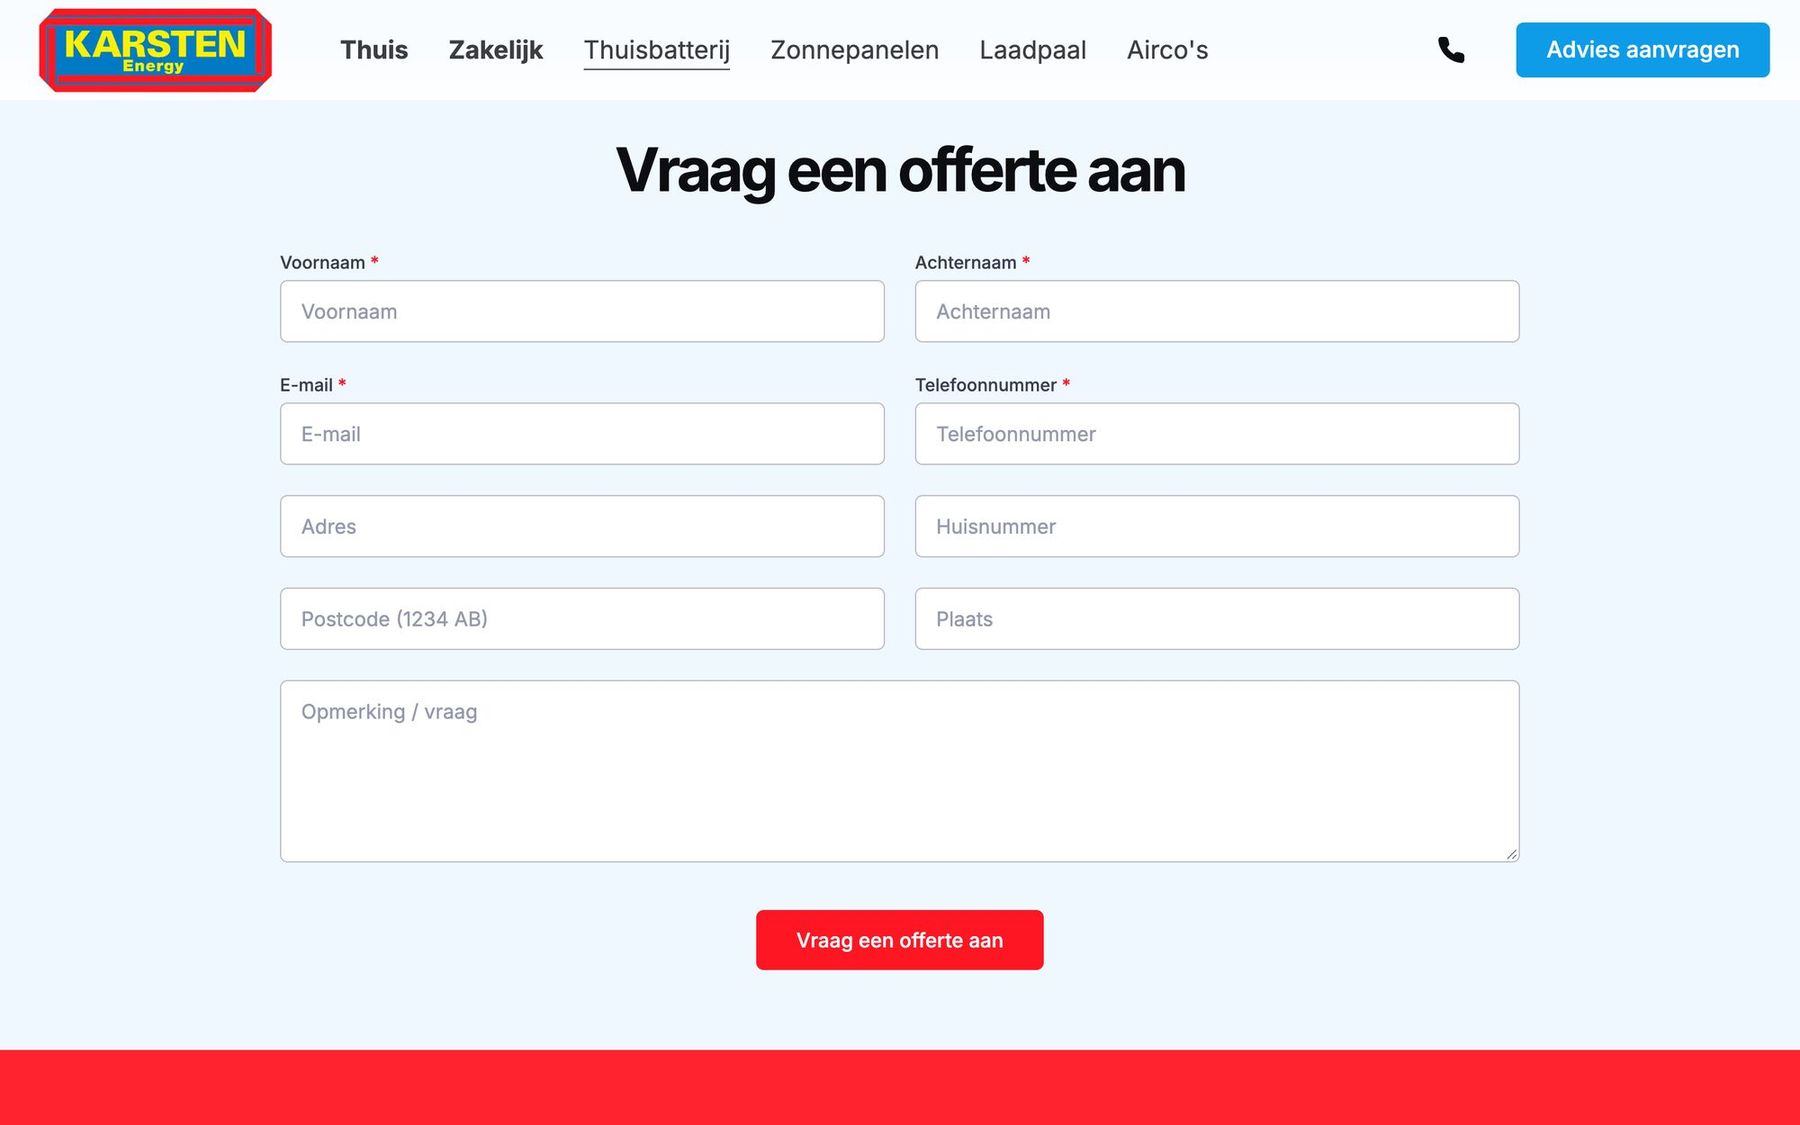Go to the Zonnepanelen page
The width and height of the screenshot is (1800, 1125).
(x=855, y=50)
